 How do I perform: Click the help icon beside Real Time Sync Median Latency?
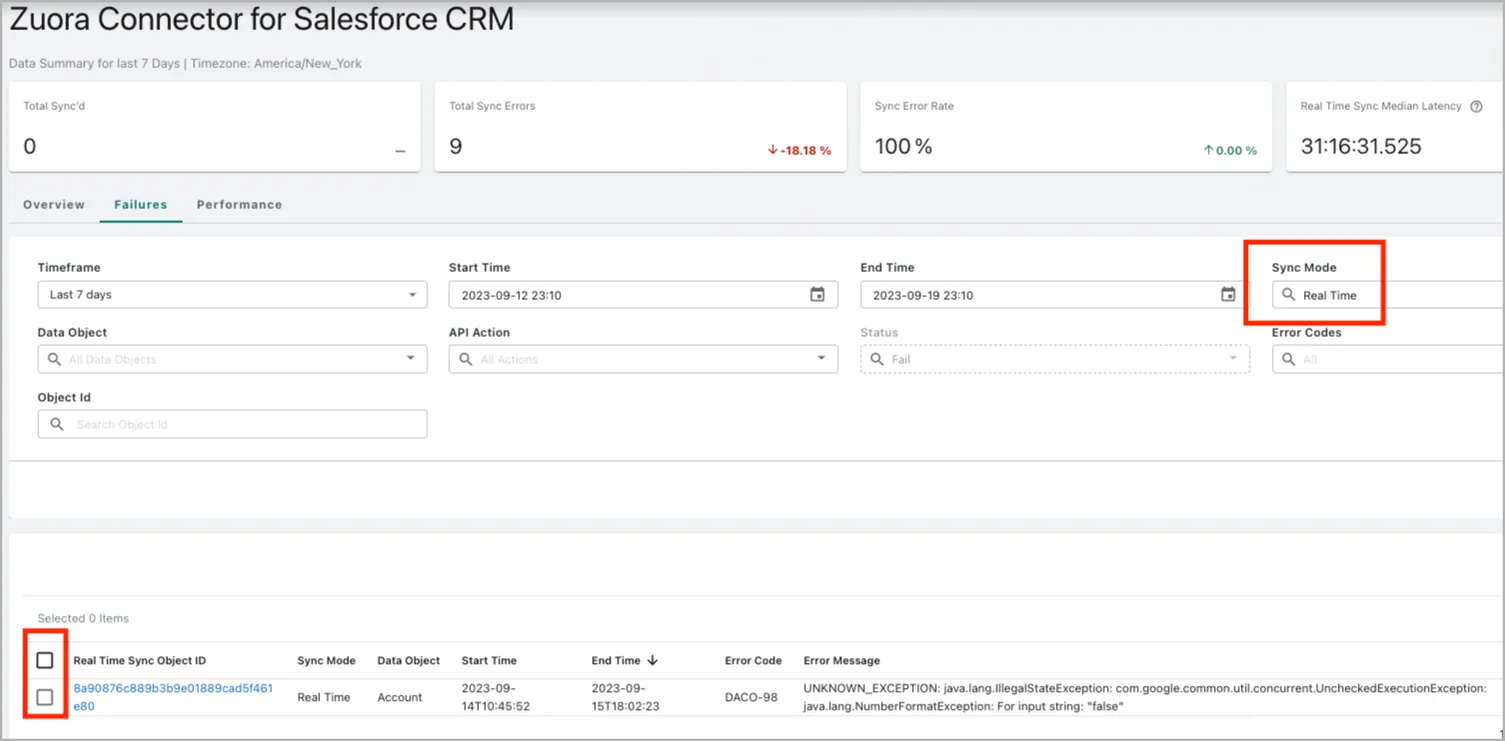tap(1476, 107)
